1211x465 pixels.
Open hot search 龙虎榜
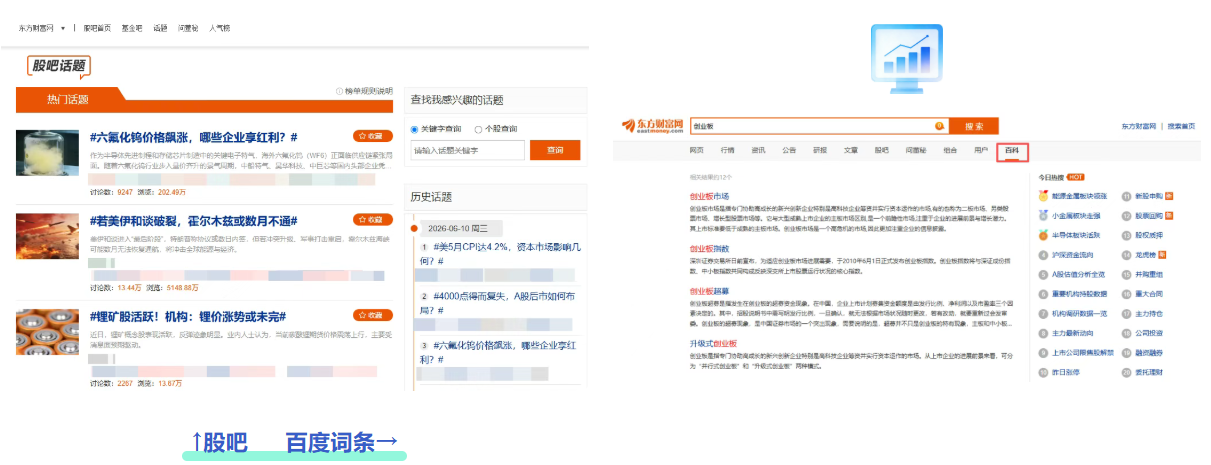pyautogui.click(x=1144, y=255)
